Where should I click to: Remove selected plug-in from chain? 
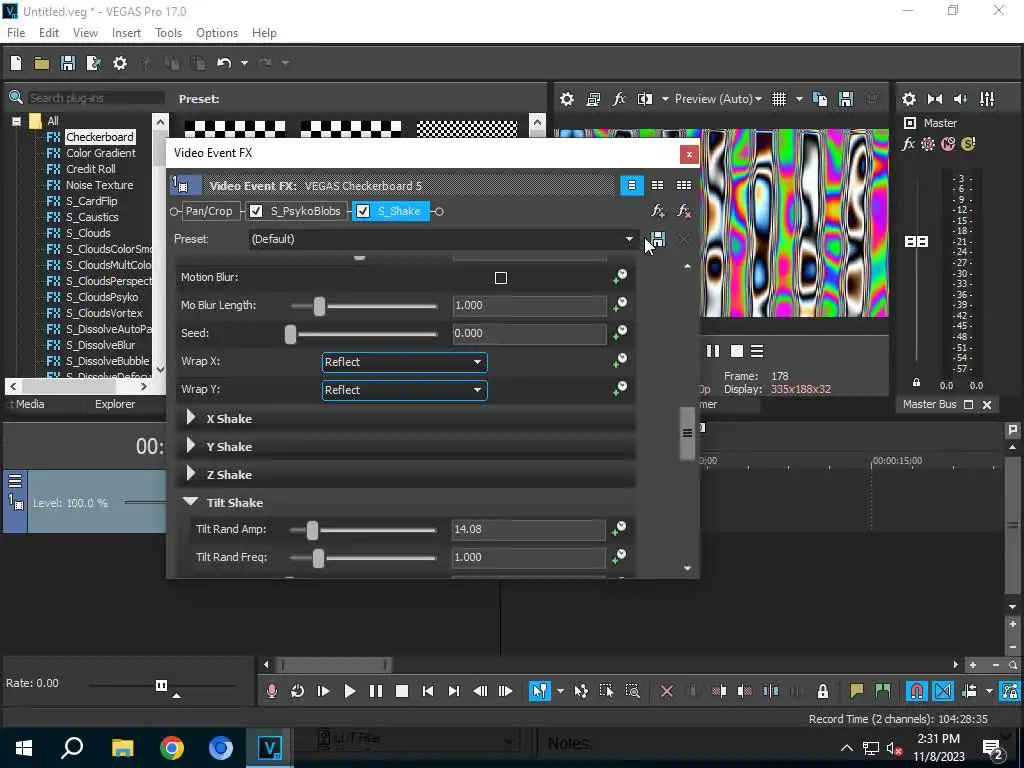pos(683,211)
